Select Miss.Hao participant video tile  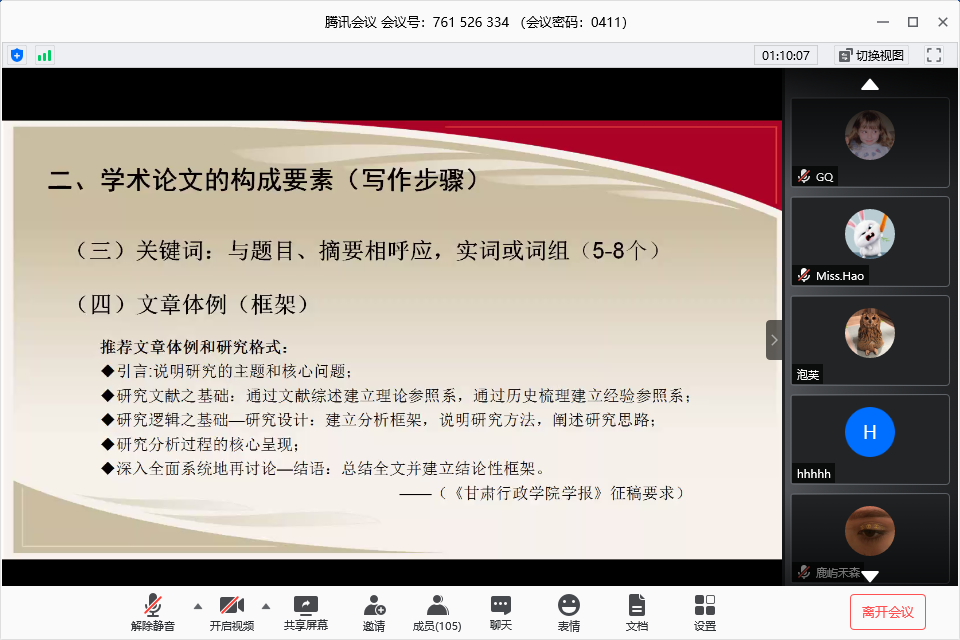click(870, 241)
